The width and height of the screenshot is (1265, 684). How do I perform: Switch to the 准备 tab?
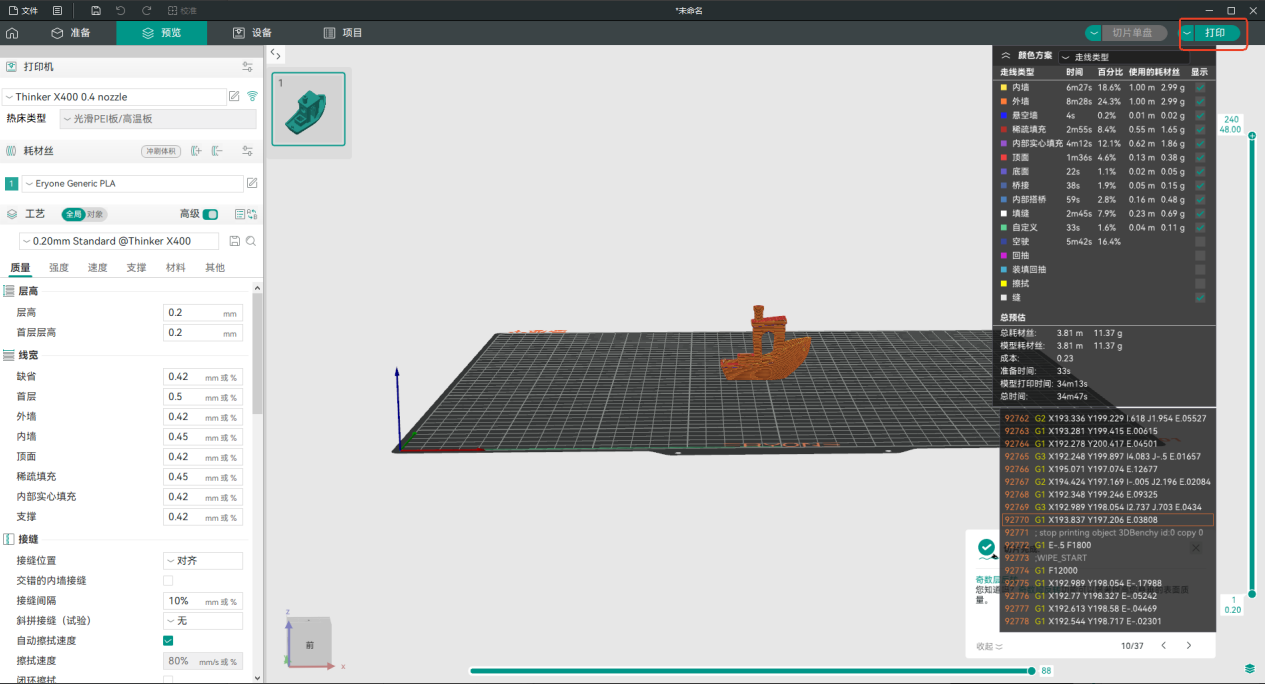pyautogui.click(x=71, y=33)
